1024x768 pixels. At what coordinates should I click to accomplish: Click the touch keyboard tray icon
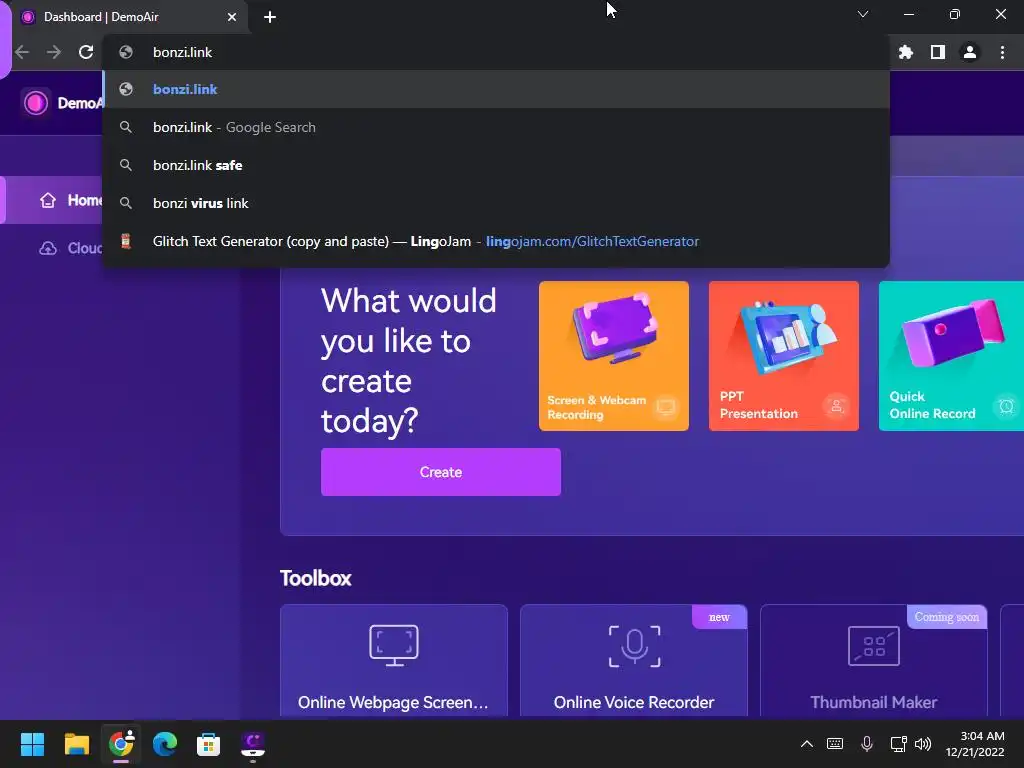(x=835, y=744)
